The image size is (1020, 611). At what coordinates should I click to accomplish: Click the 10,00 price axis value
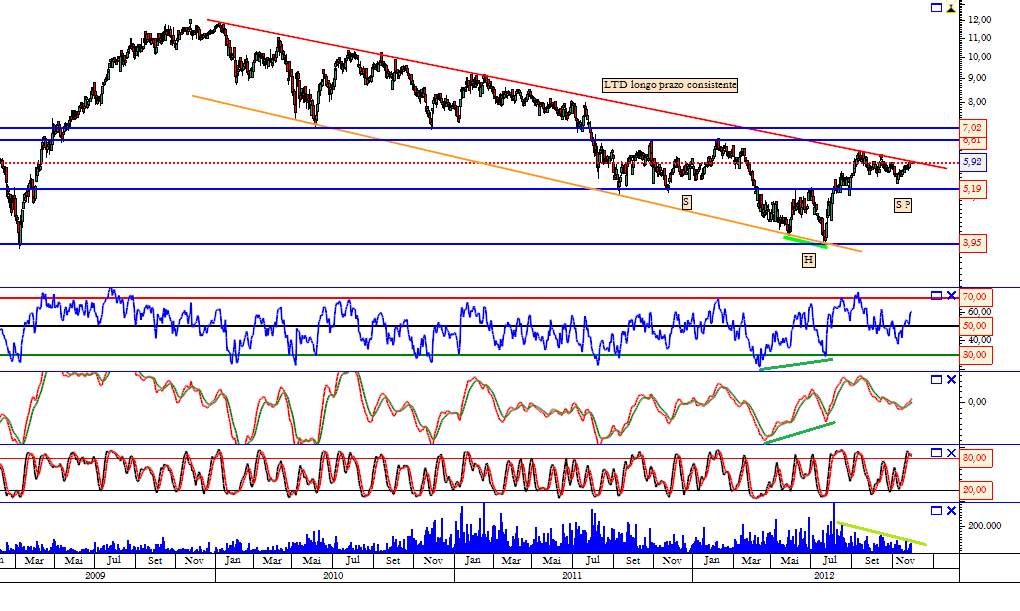click(980, 57)
